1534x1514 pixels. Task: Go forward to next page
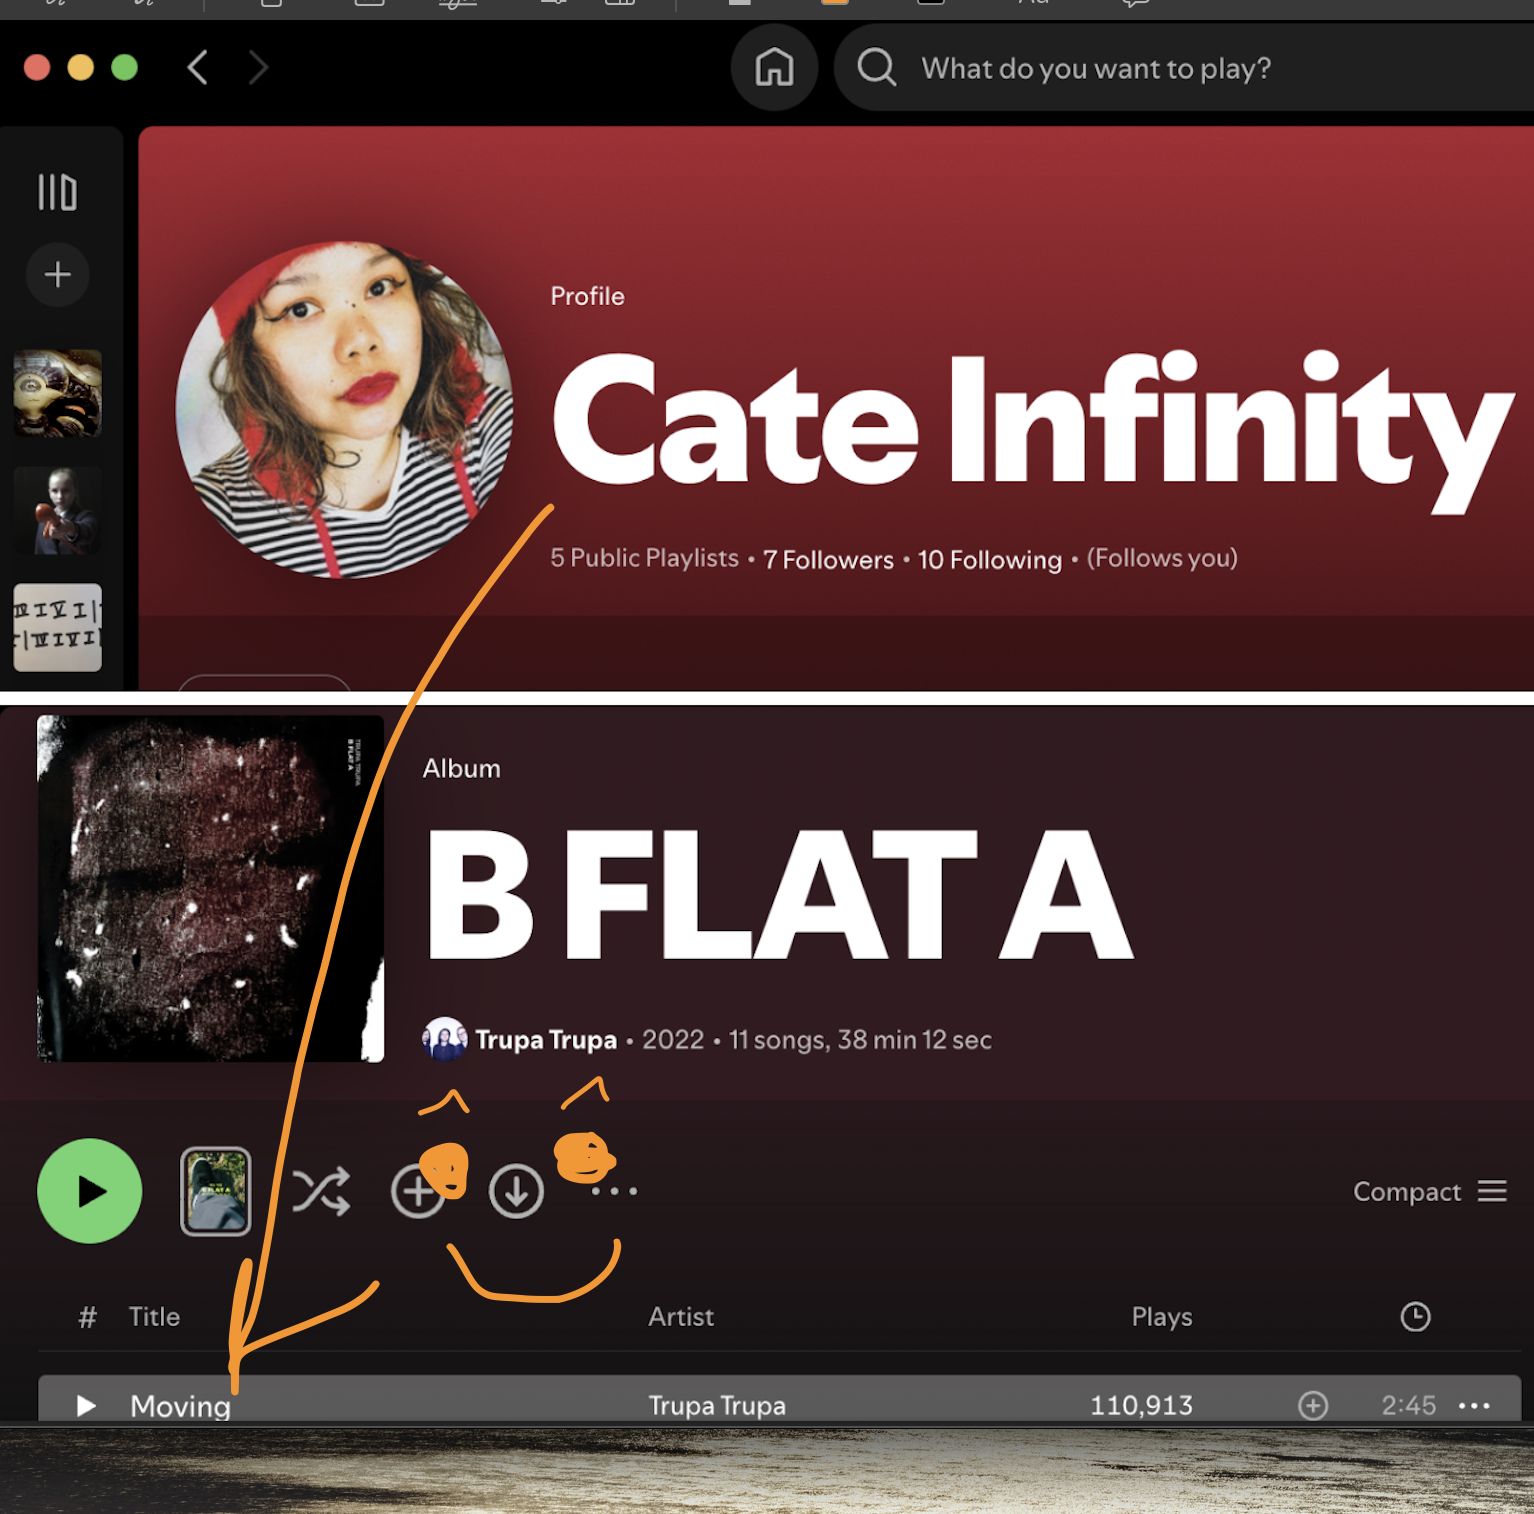coord(258,68)
